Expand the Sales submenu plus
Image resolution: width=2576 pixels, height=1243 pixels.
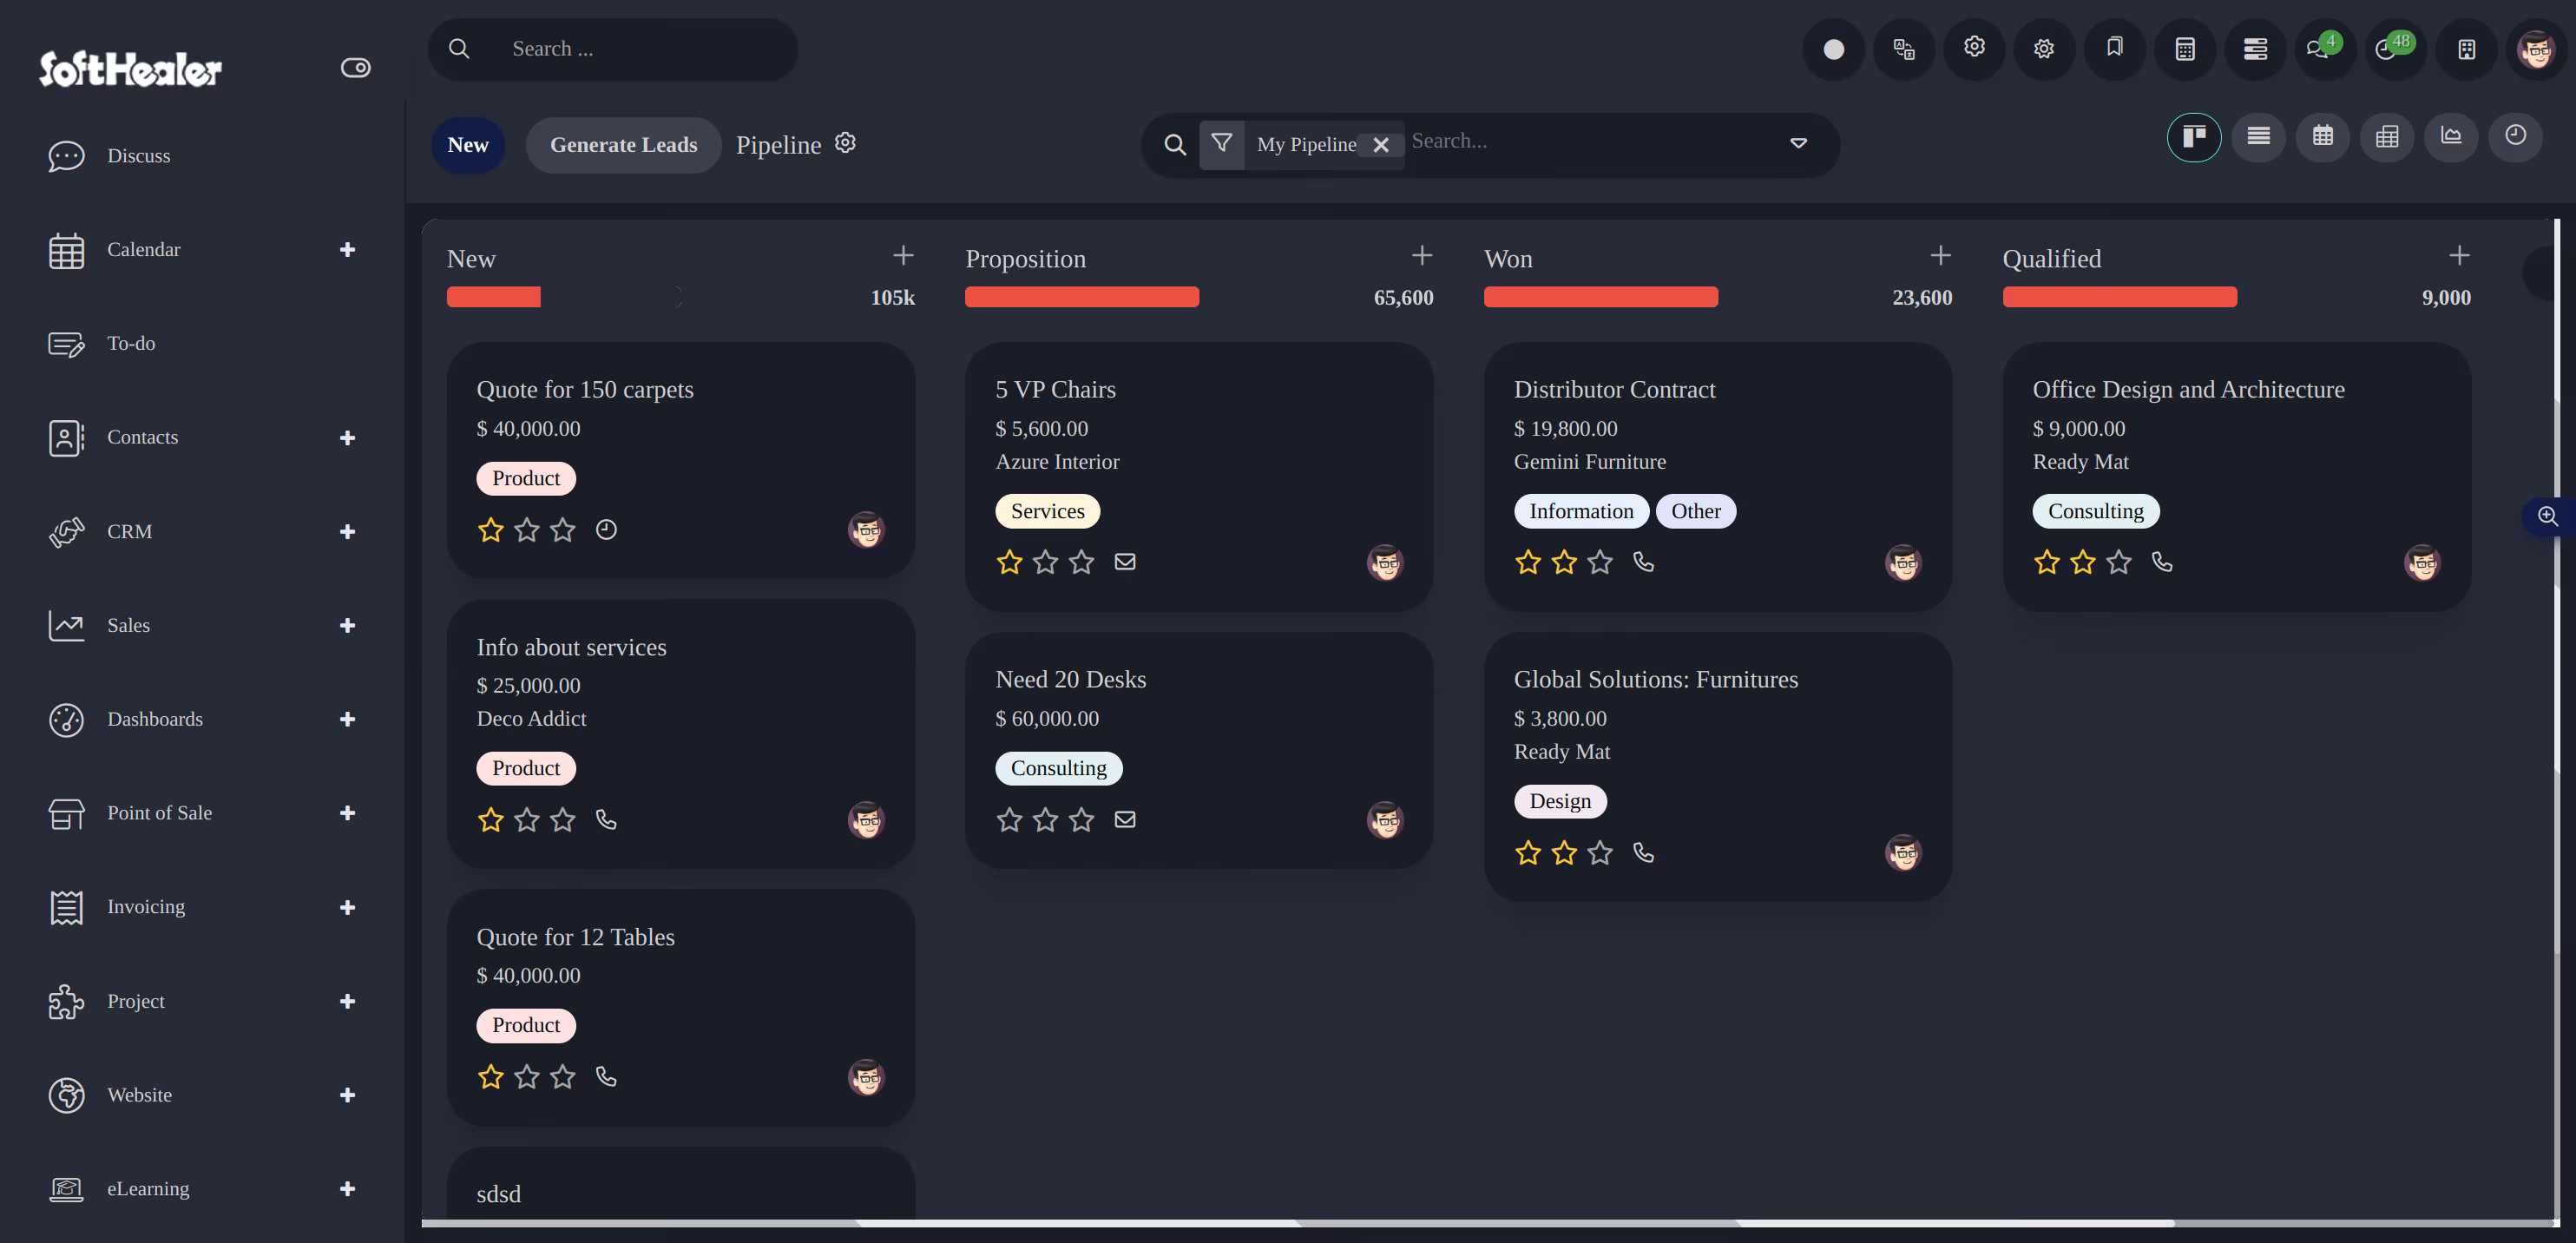(347, 626)
